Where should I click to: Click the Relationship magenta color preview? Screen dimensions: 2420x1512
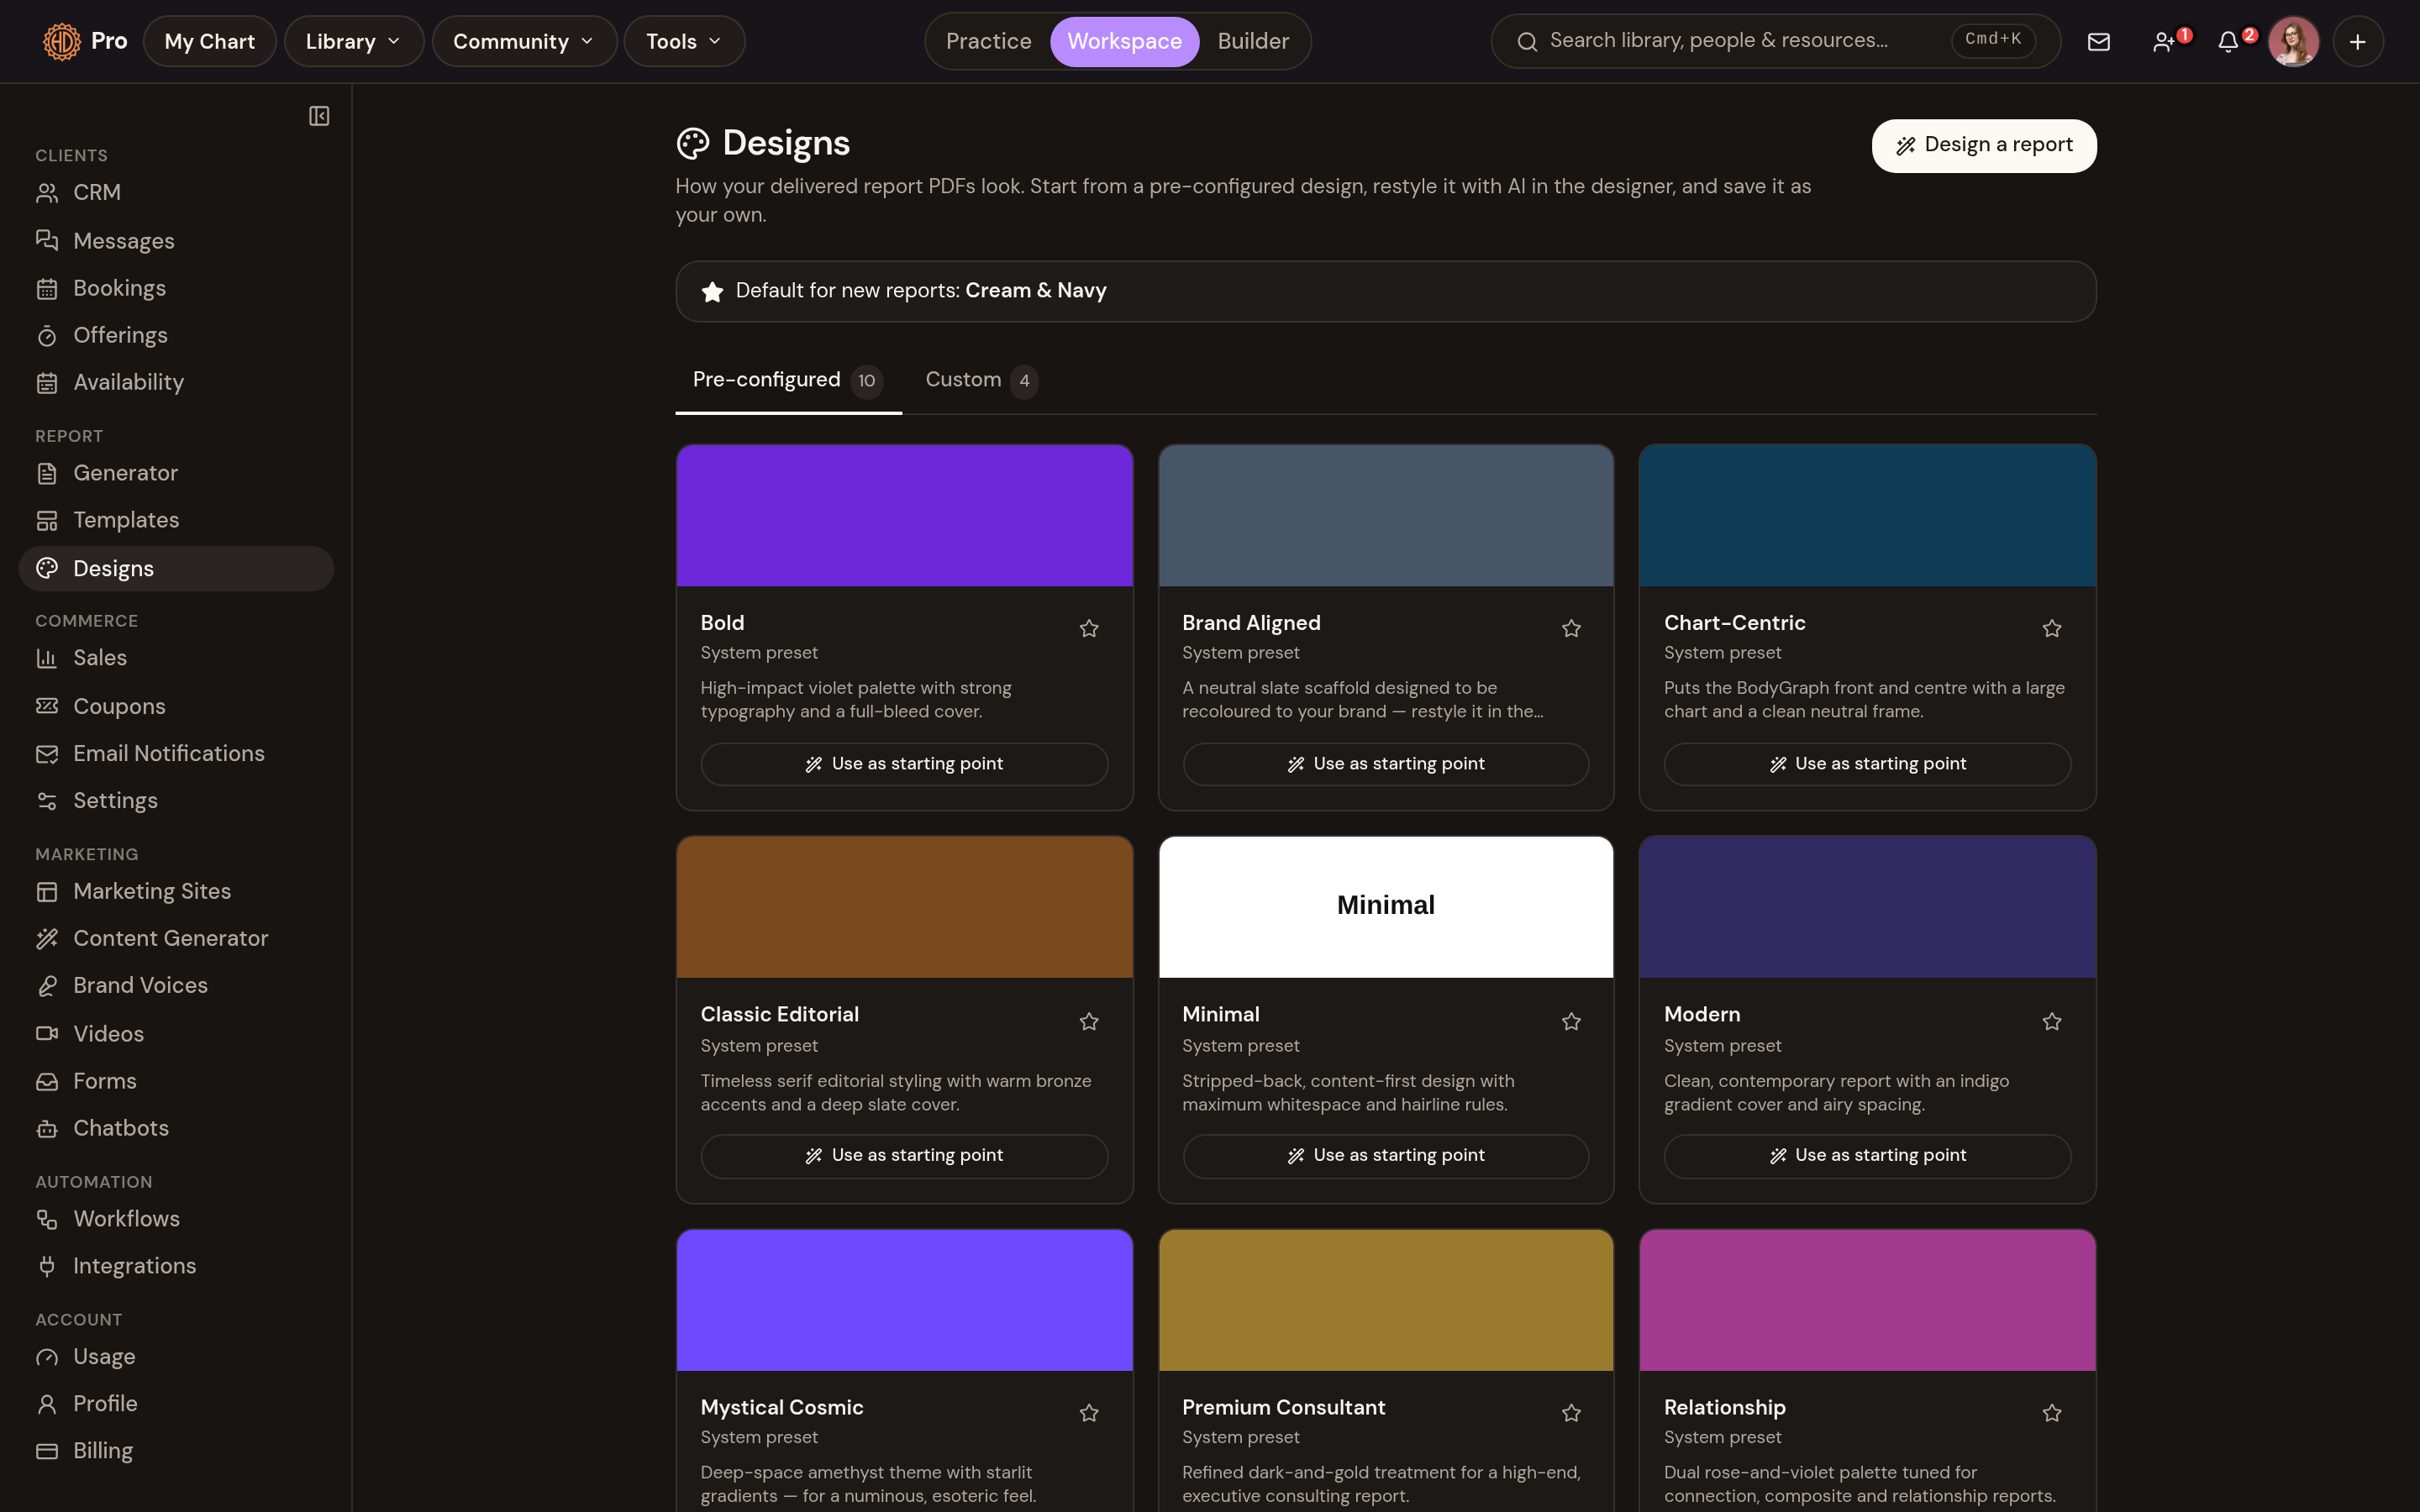(x=1867, y=1300)
